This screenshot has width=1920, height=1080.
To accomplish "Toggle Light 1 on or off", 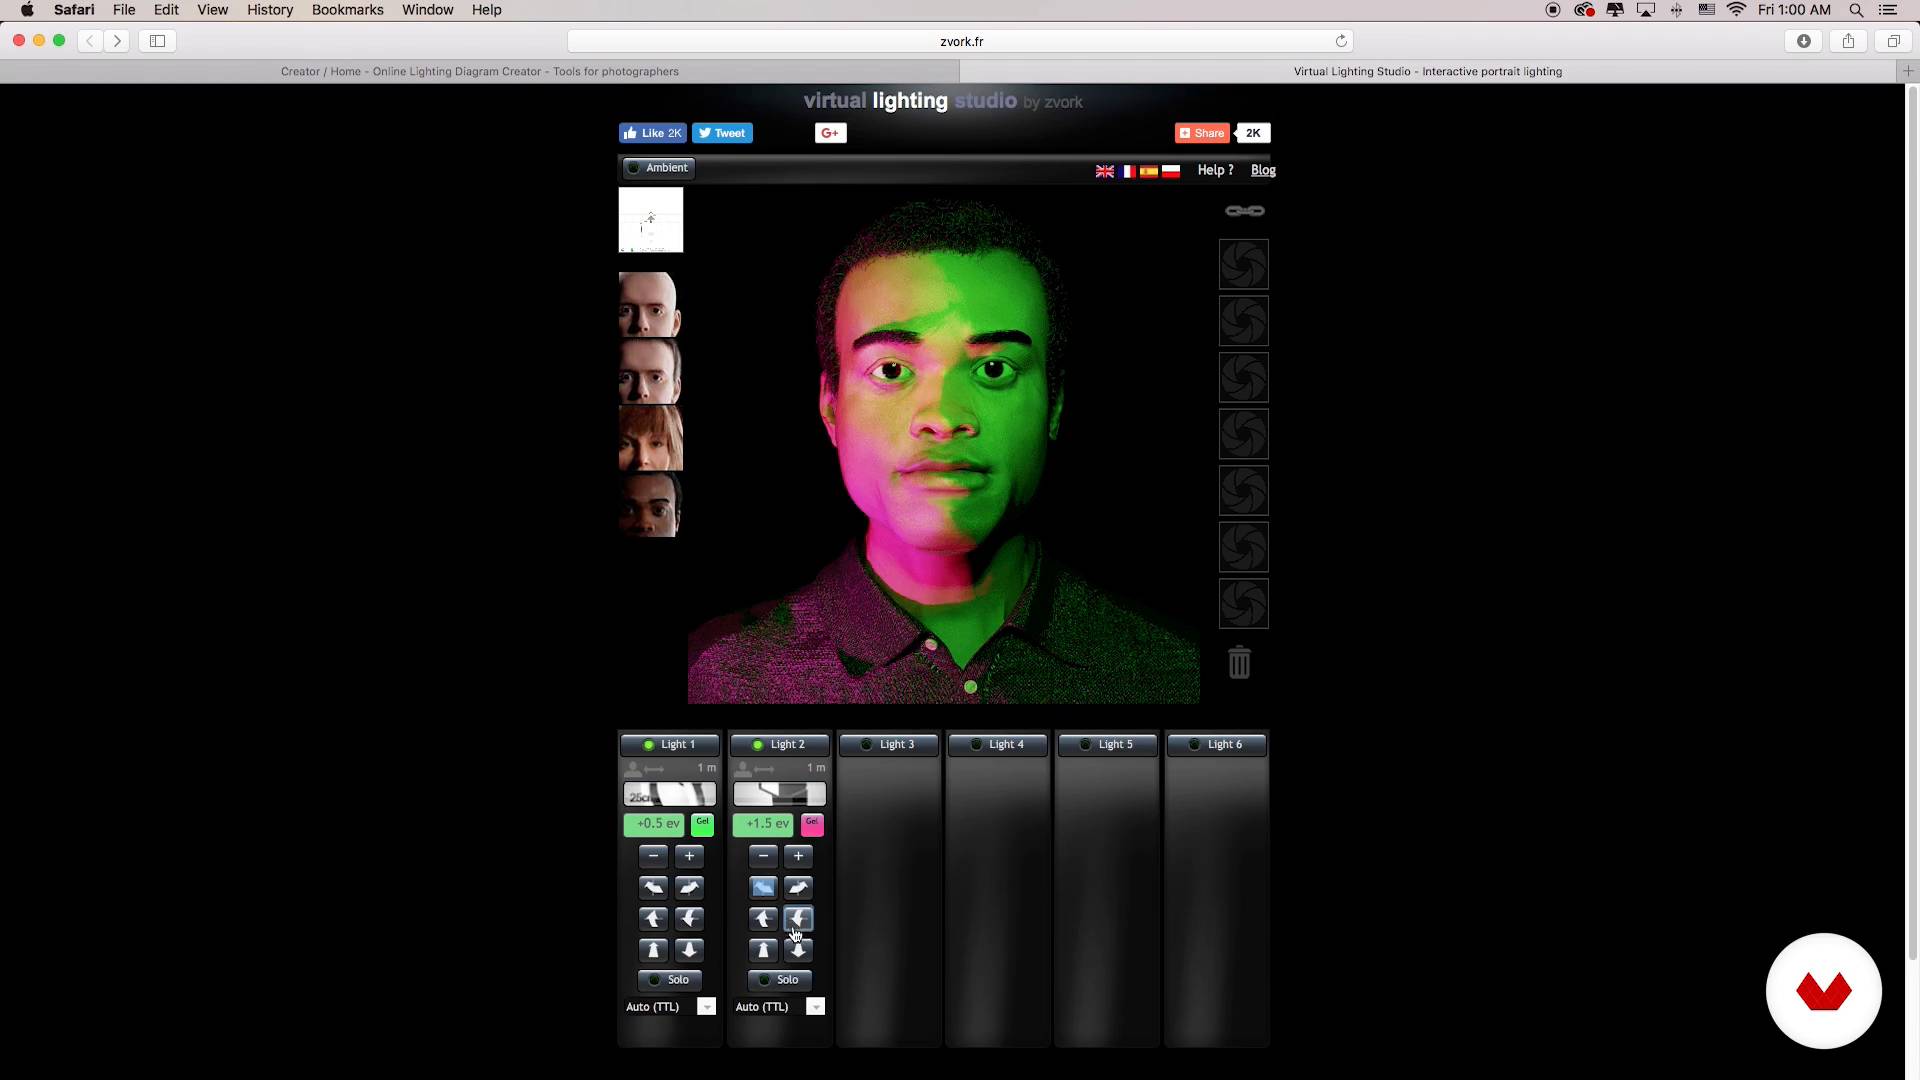I will click(669, 745).
